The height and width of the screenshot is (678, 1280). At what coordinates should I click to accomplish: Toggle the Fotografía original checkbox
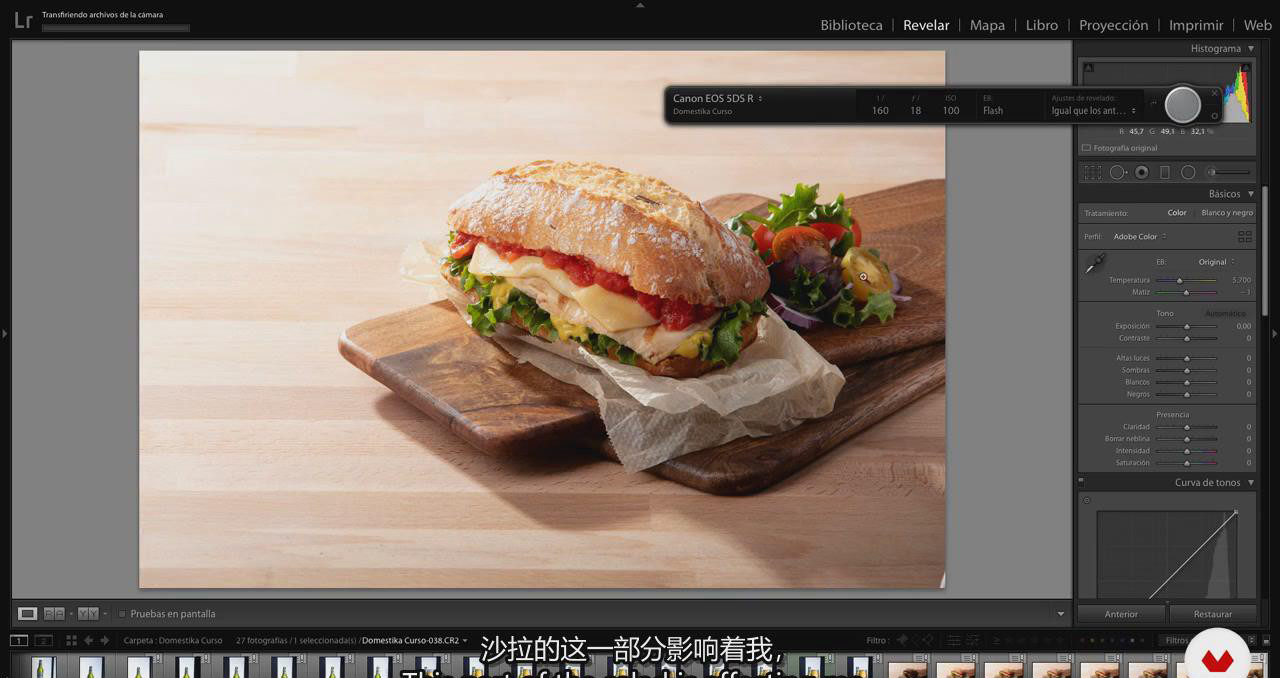1086,148
